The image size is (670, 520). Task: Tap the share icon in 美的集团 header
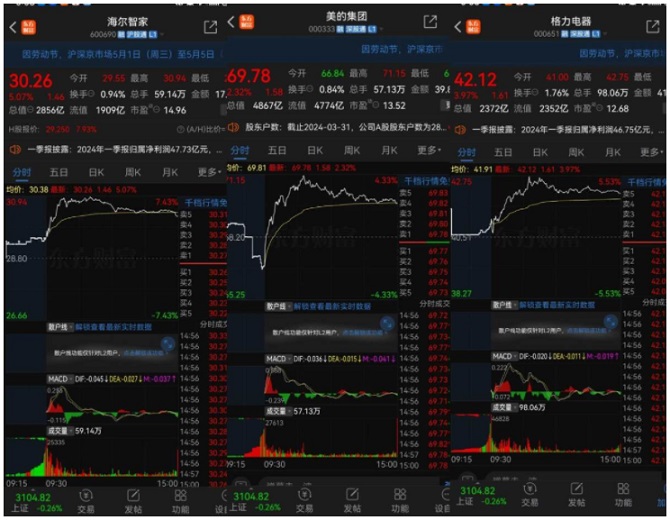tap(430, 22)
